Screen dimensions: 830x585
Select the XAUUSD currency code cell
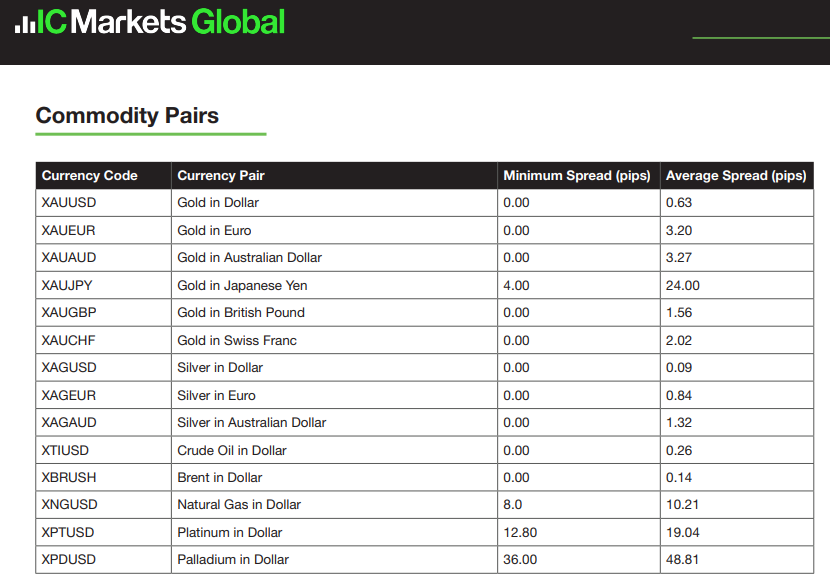(x=69, y=203)
